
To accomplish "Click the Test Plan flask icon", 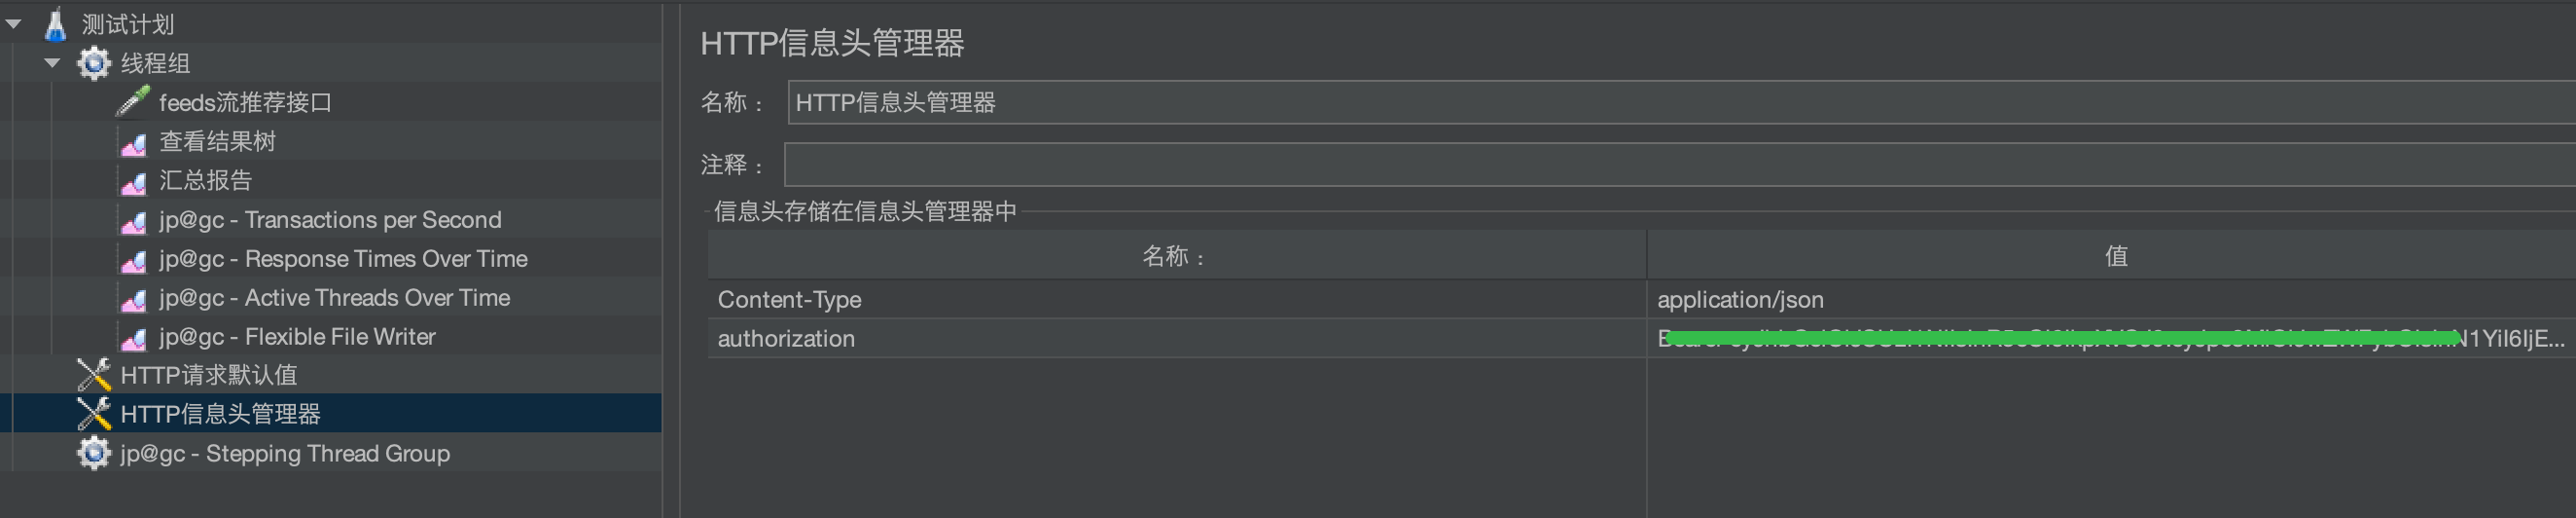I will [55, 24].
